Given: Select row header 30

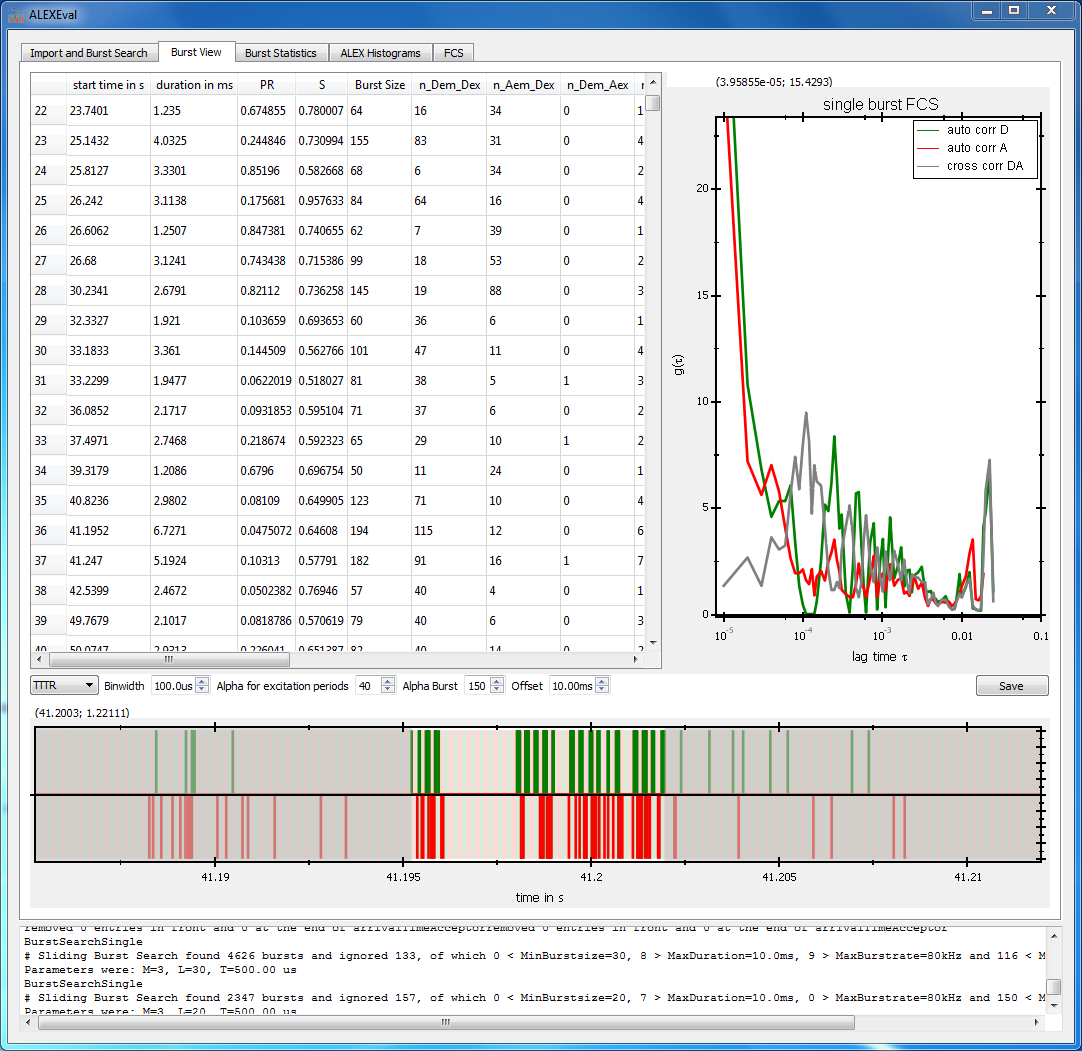Looking at the screenshot, I should [x=48, y=351].
